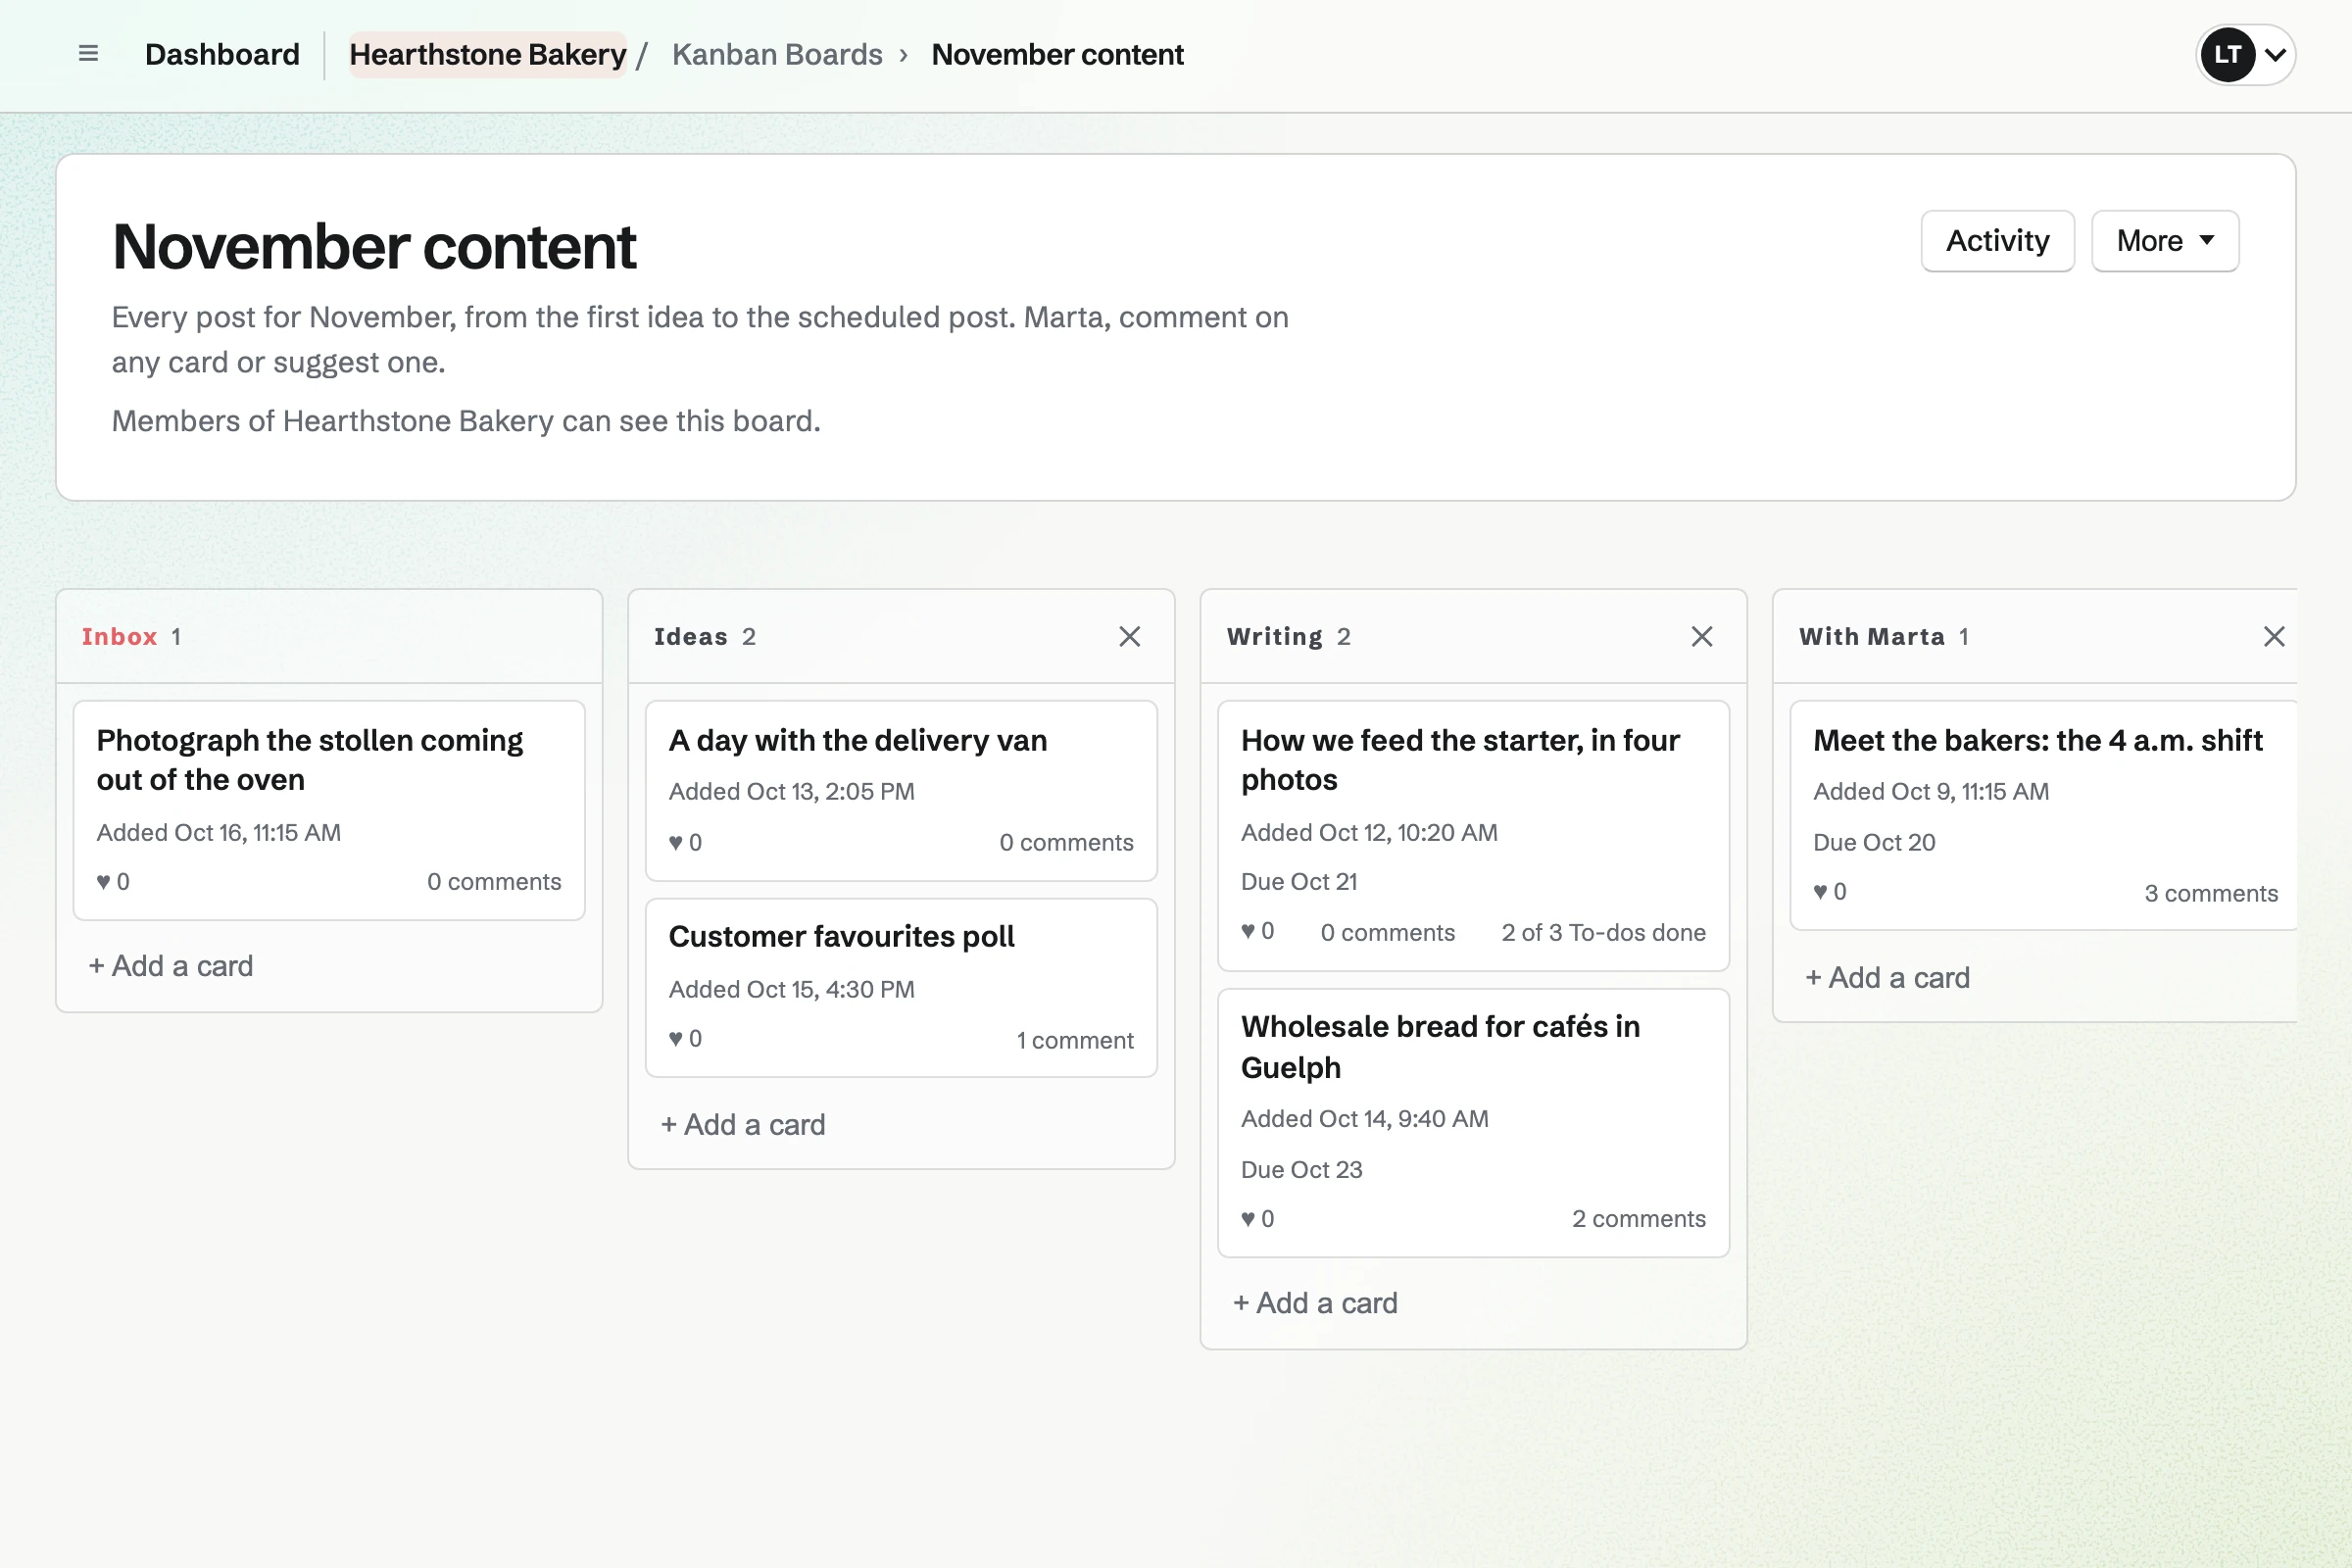Image resolution: width=2352 pixels, height=1568 pixels.
Task: Collapse the Writing column with X icon
Action: tap(1701, 637)
